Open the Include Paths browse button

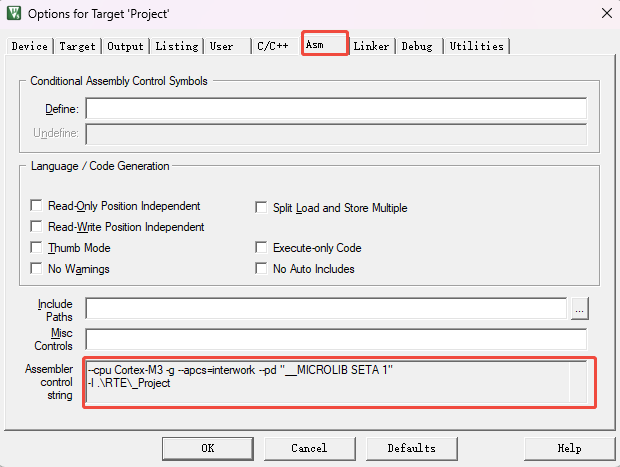(579, 310)
